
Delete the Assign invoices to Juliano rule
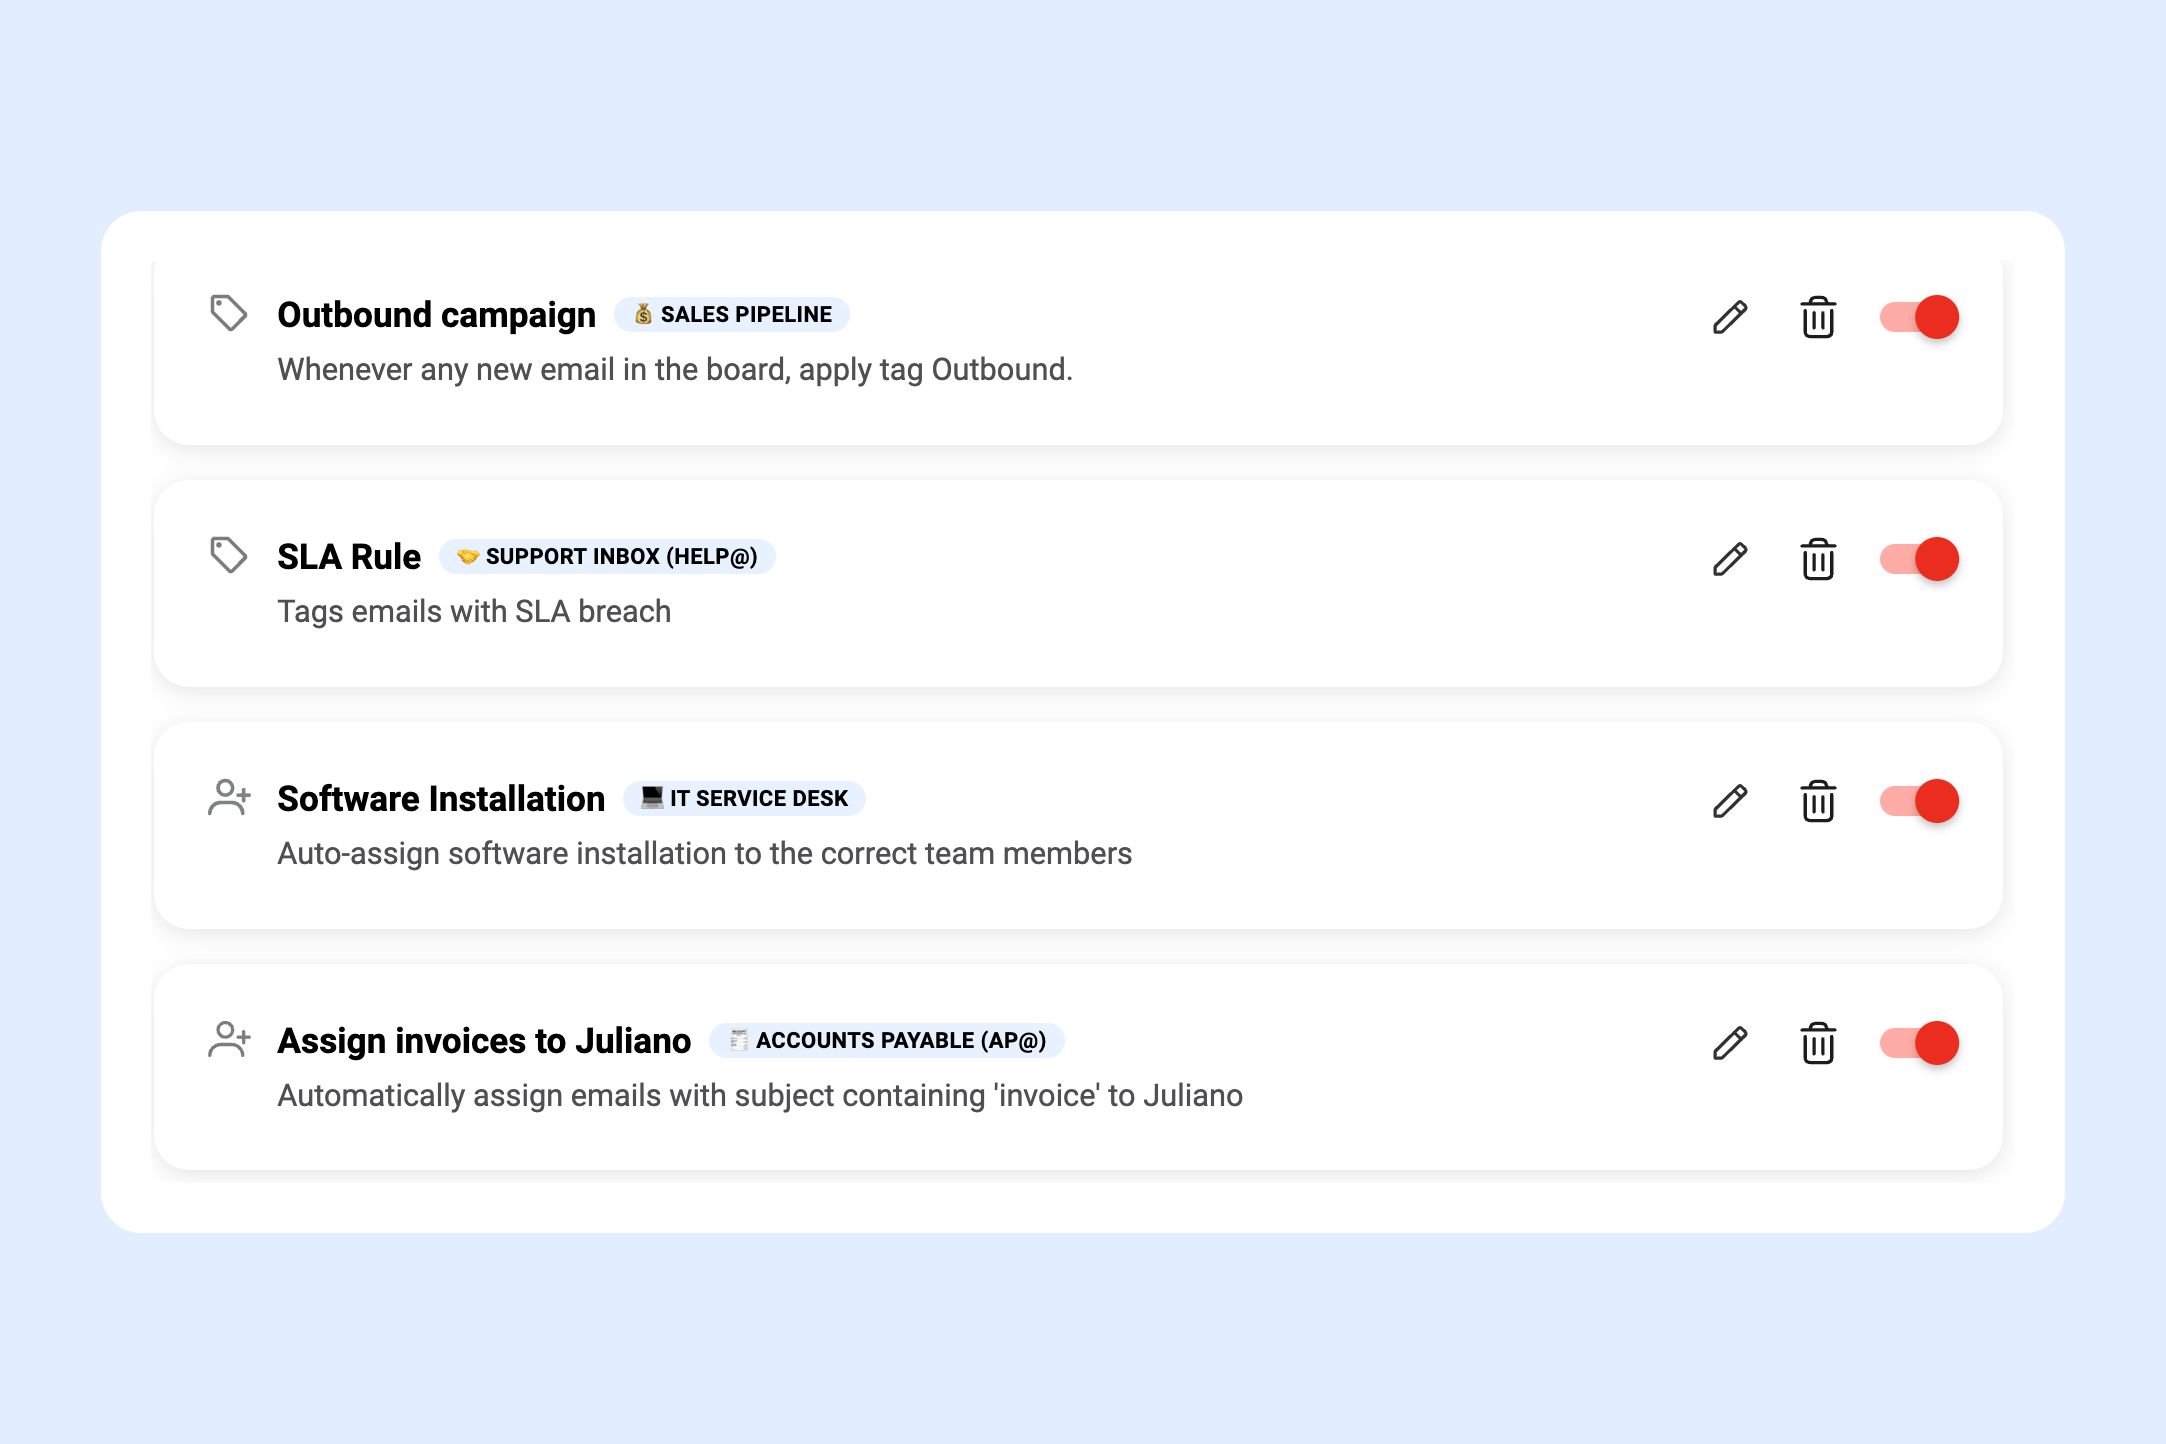pos(1818,1043)
